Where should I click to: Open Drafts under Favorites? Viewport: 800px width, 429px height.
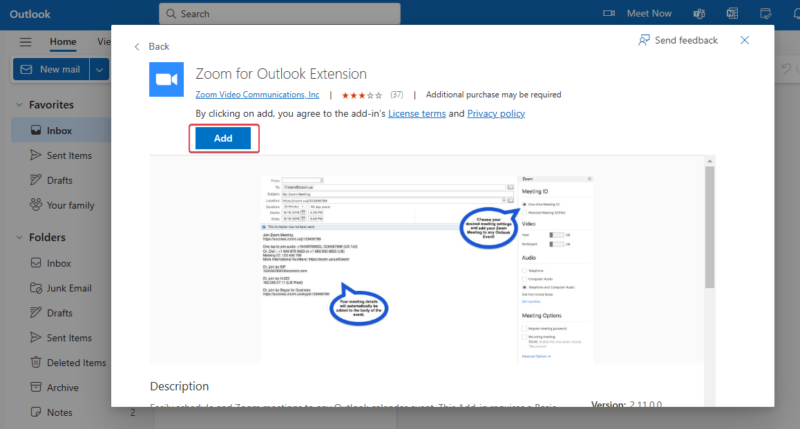(61, 181)
